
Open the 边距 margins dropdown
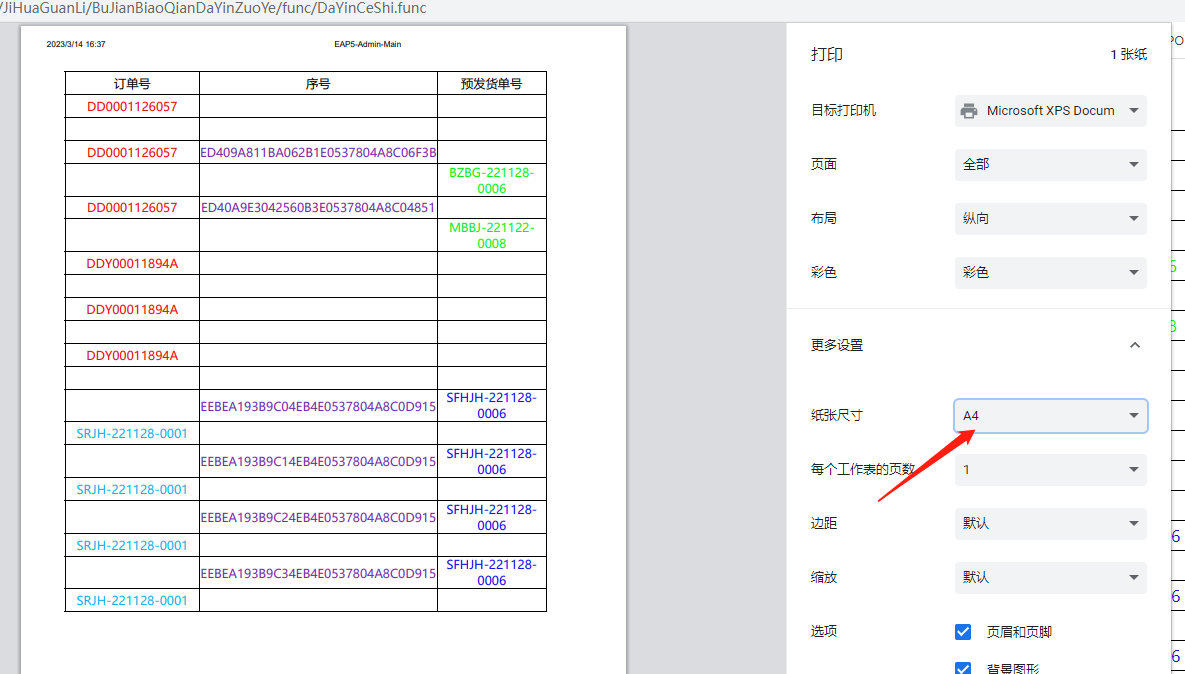(x=1050, y=523)
